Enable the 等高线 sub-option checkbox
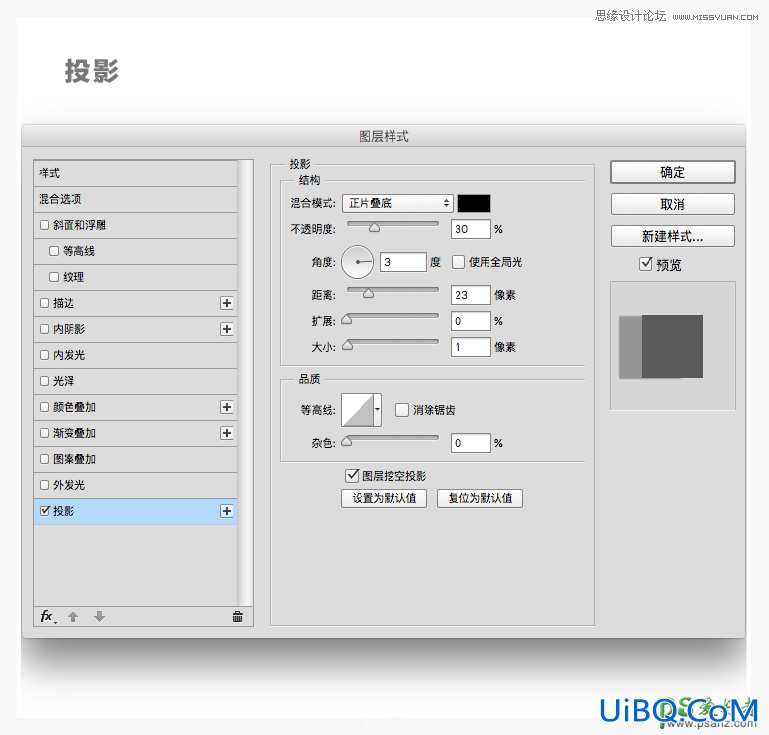Screen dimensions: 769x735 click(54, 251)
